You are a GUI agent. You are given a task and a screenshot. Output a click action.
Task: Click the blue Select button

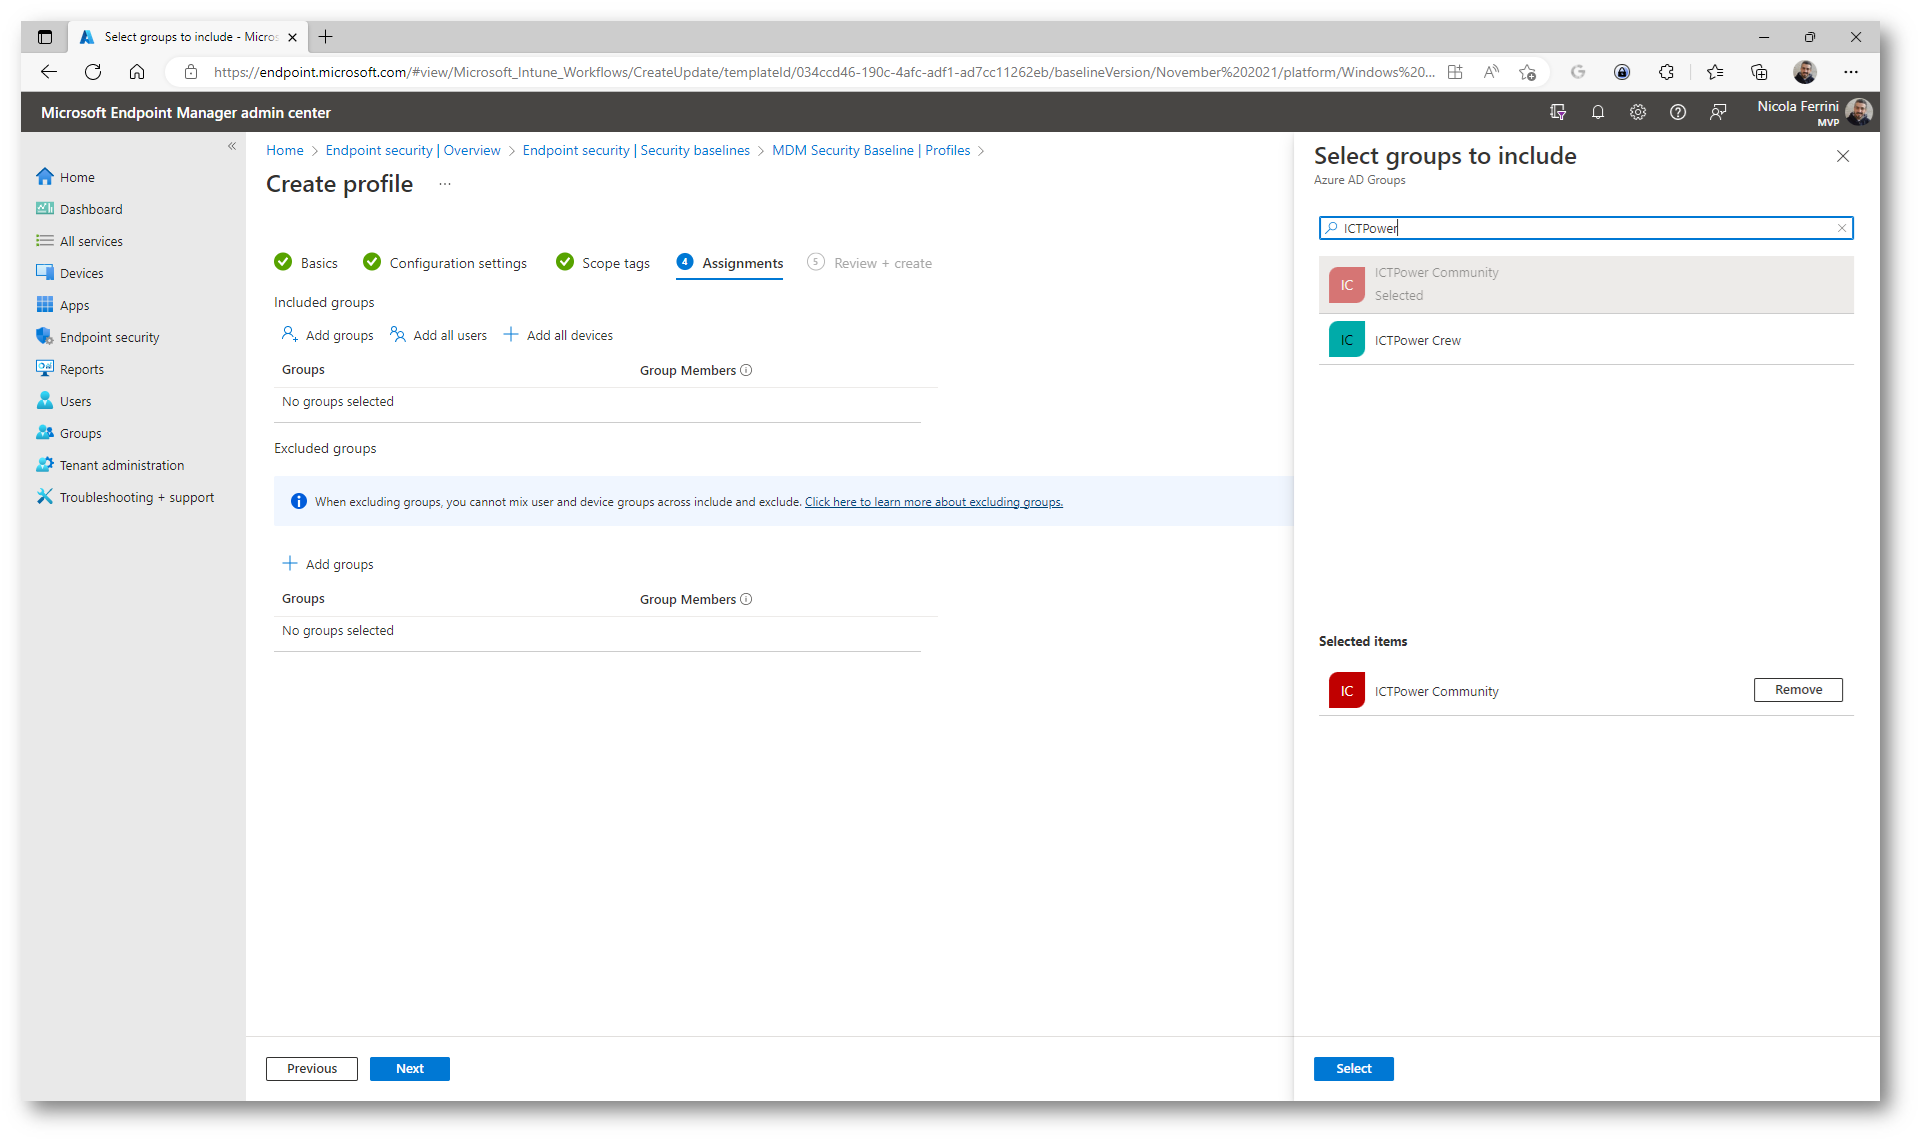(1353, 1068)
